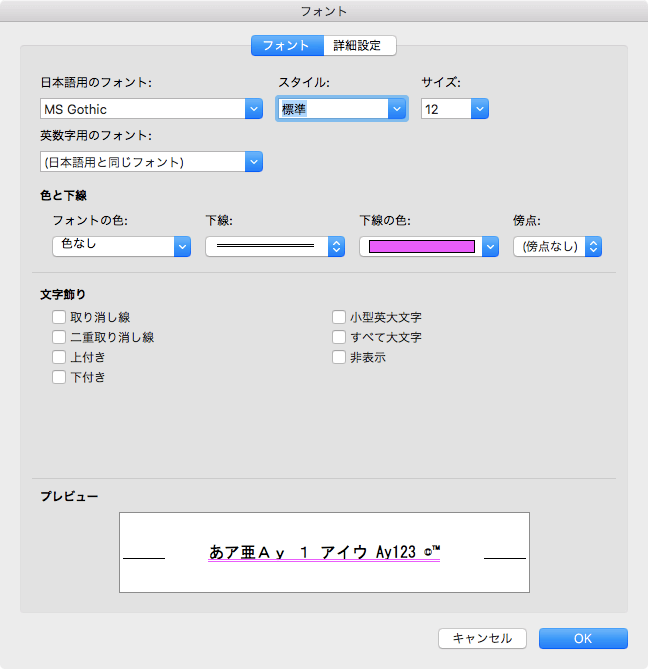
Task: Enable the 取り消し線 checkbox
Action: [x=60, y=318]
